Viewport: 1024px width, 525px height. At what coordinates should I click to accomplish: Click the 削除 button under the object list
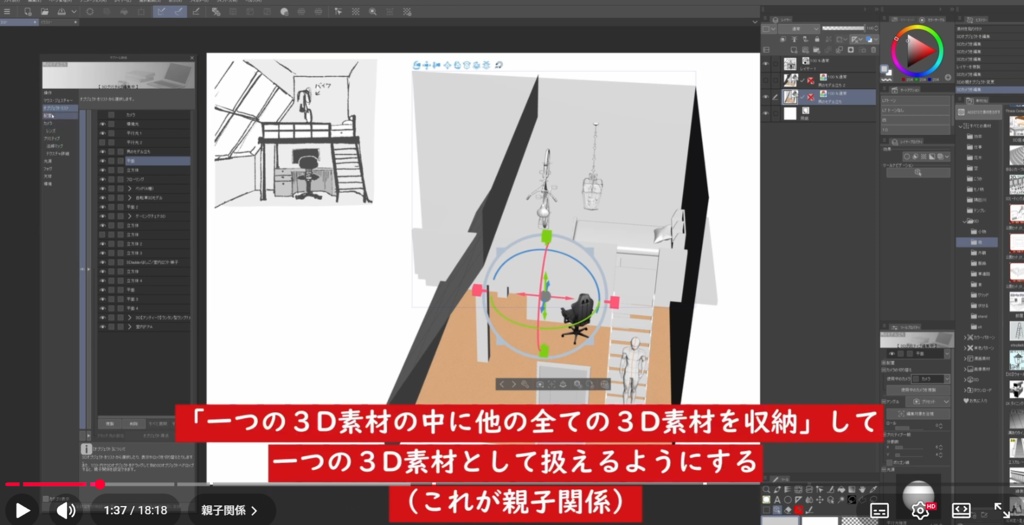tap(133, 424)
